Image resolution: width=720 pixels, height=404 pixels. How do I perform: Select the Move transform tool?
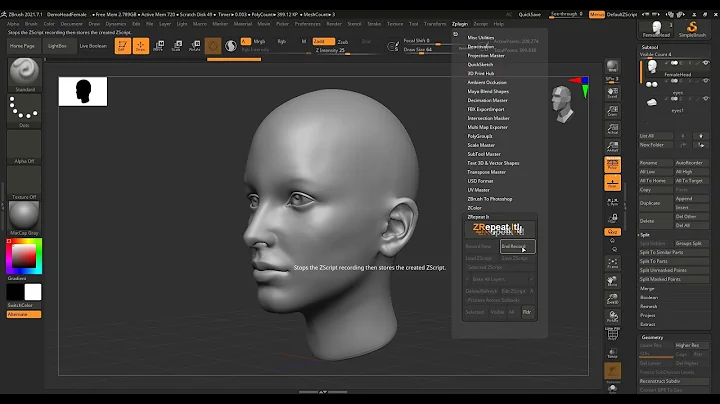point(159,46)
